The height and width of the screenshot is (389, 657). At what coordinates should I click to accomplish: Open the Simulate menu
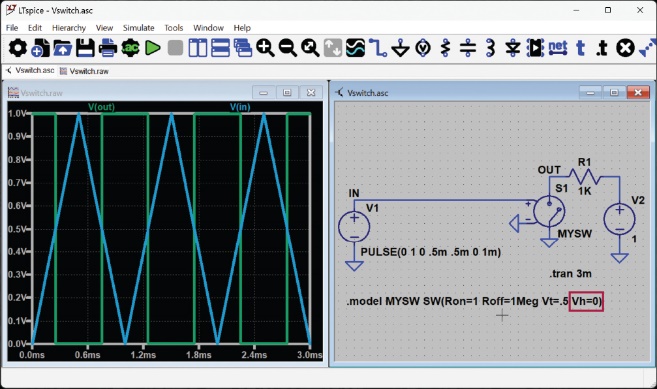coord(138,28)
